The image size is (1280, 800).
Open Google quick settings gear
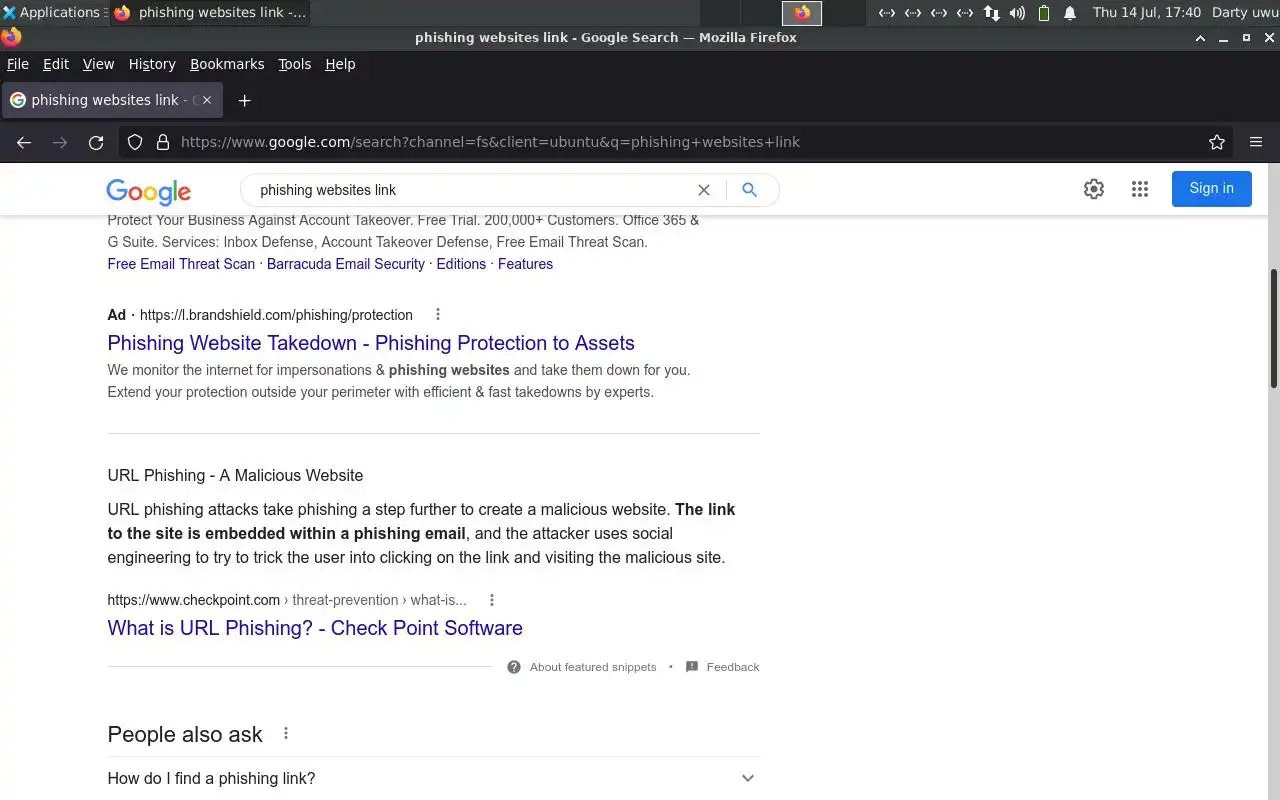point(1094,189)
